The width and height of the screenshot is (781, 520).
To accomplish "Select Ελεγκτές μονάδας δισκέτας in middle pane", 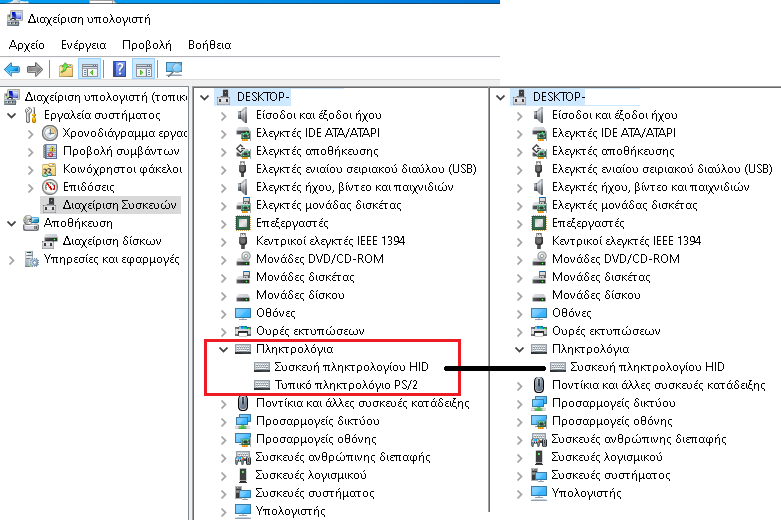I will click(329, 205).
